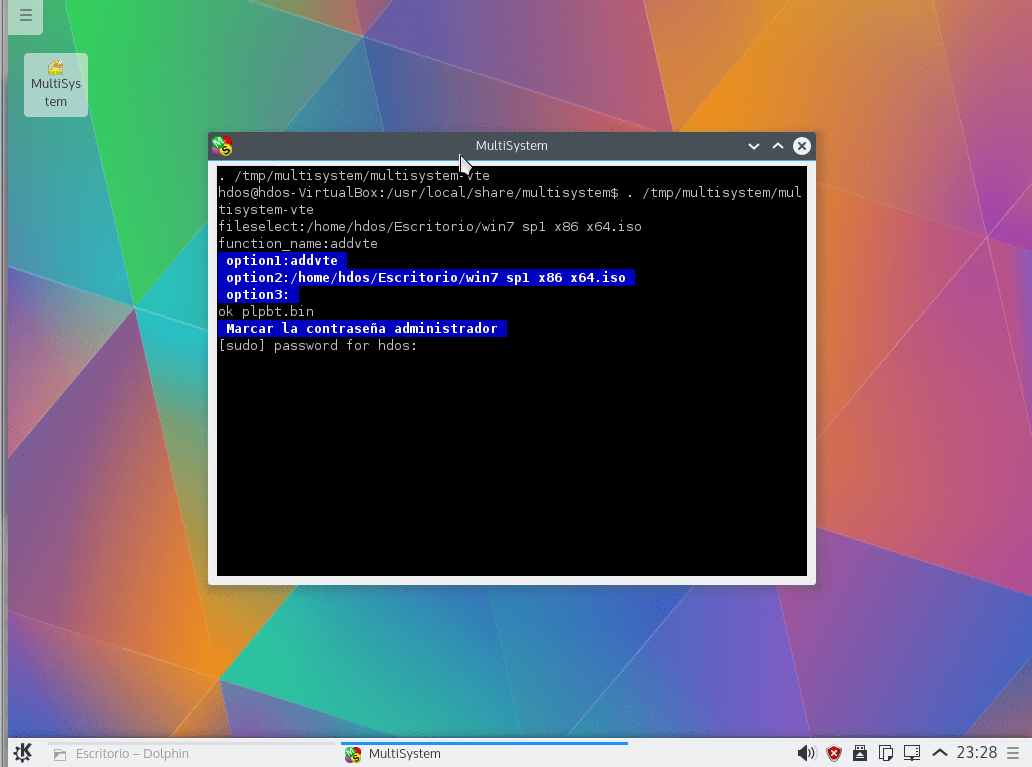Click the MultiSystem window title text
Screen dimensions: 1032x767
coord(511,145)
